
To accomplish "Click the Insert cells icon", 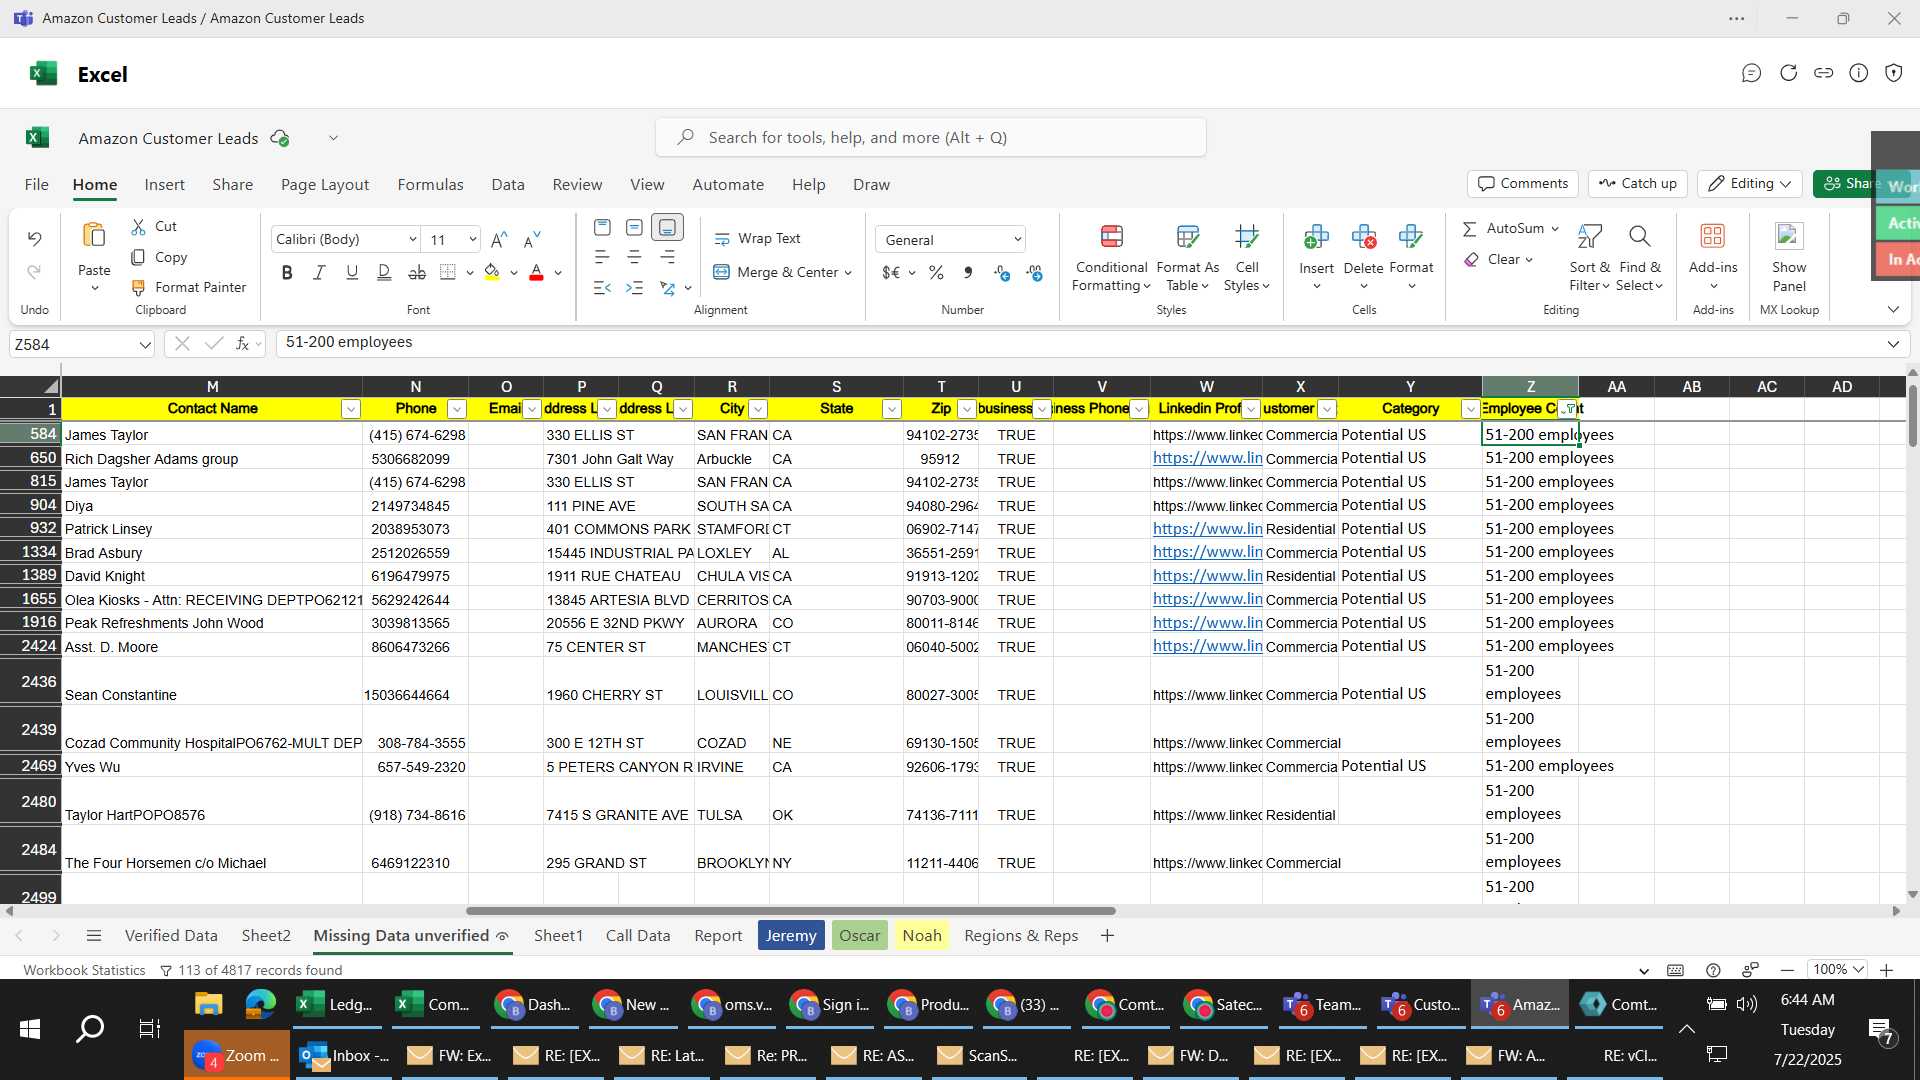I will pyautogui.click(x=1316, y=237).
